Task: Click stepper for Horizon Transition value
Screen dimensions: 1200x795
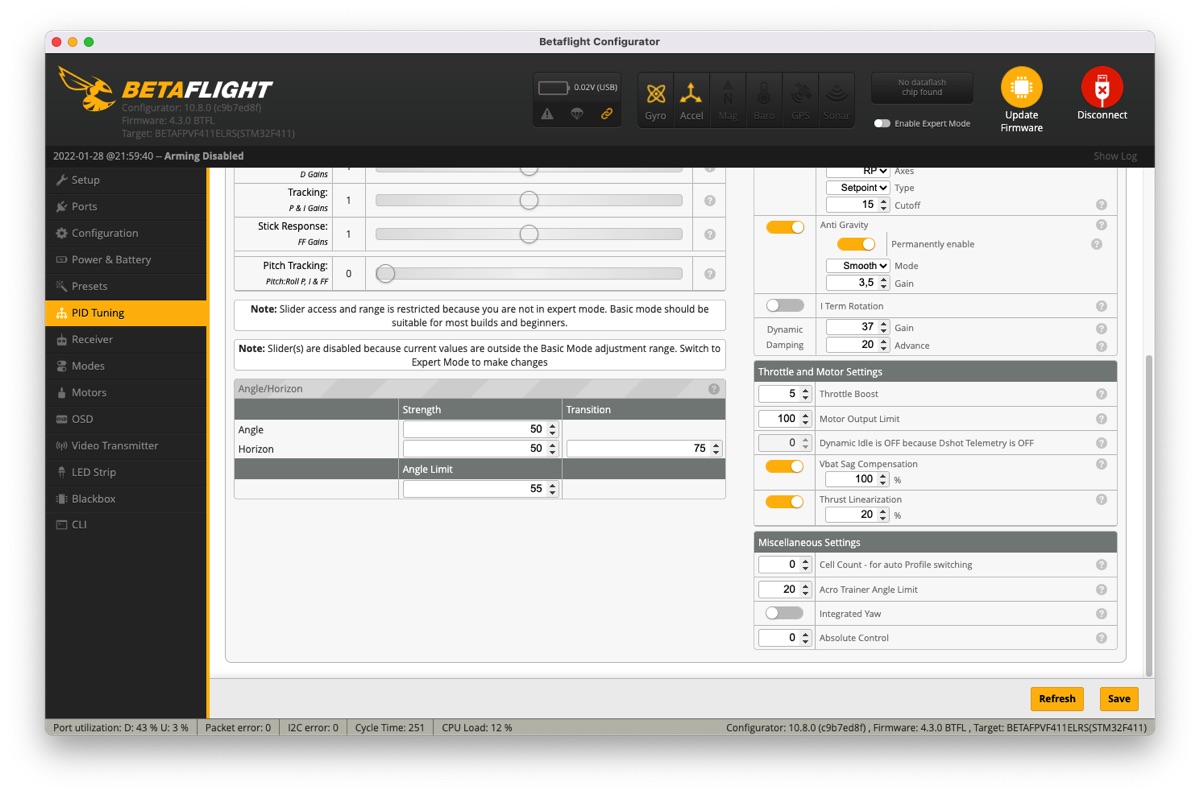Action: tap(716, 449)
